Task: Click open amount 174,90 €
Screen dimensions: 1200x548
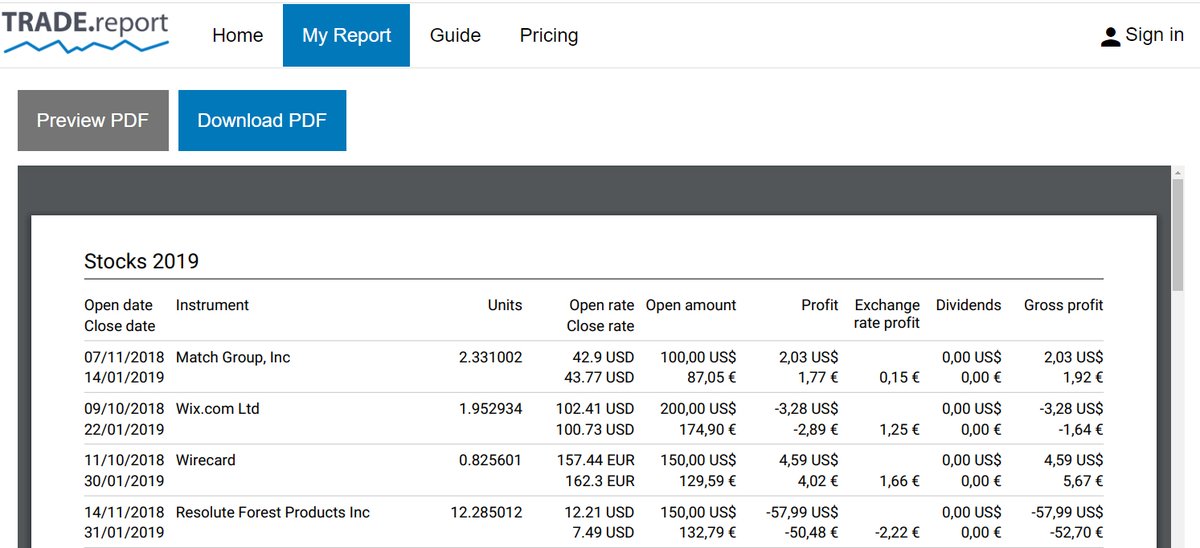Action: [707, 429]
